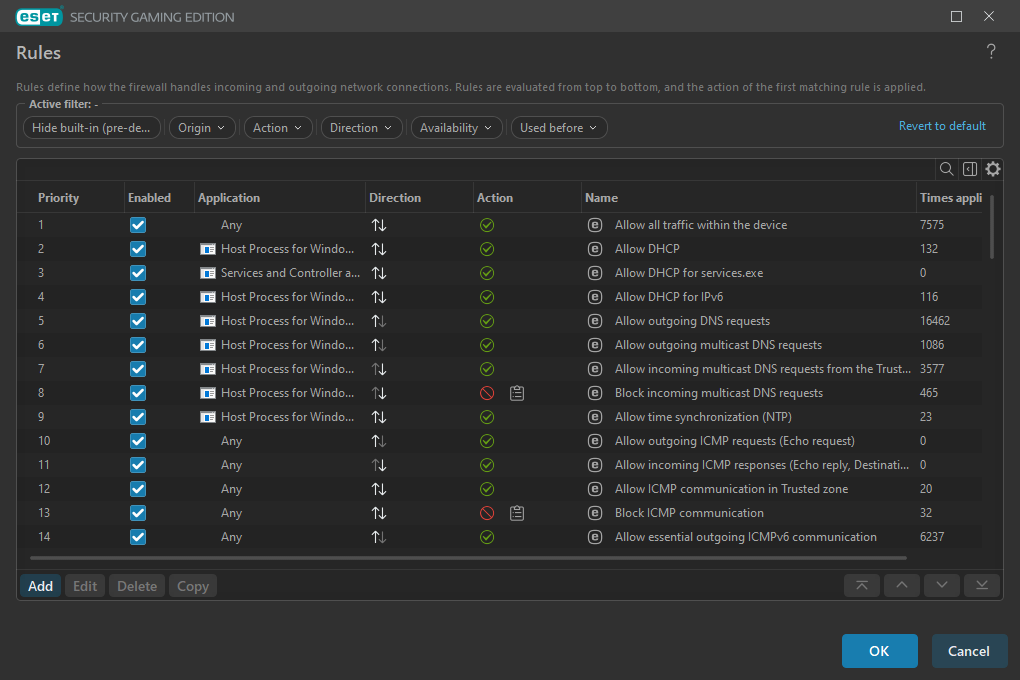Click the help question mark icon
The height and width of the screenshot is (680, 1020).
pyautogui.click(x=991, y=51)
